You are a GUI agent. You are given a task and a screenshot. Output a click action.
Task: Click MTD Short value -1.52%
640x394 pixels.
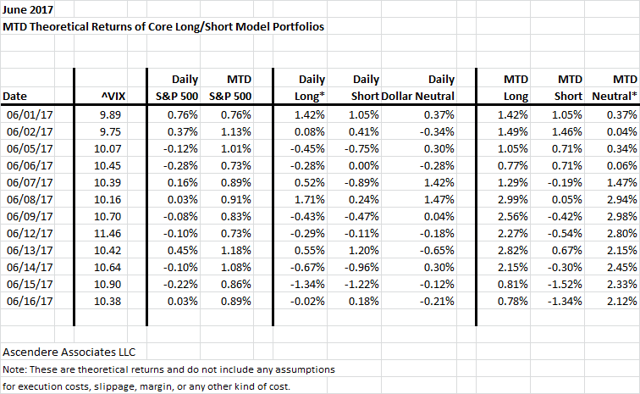[565, 284]
